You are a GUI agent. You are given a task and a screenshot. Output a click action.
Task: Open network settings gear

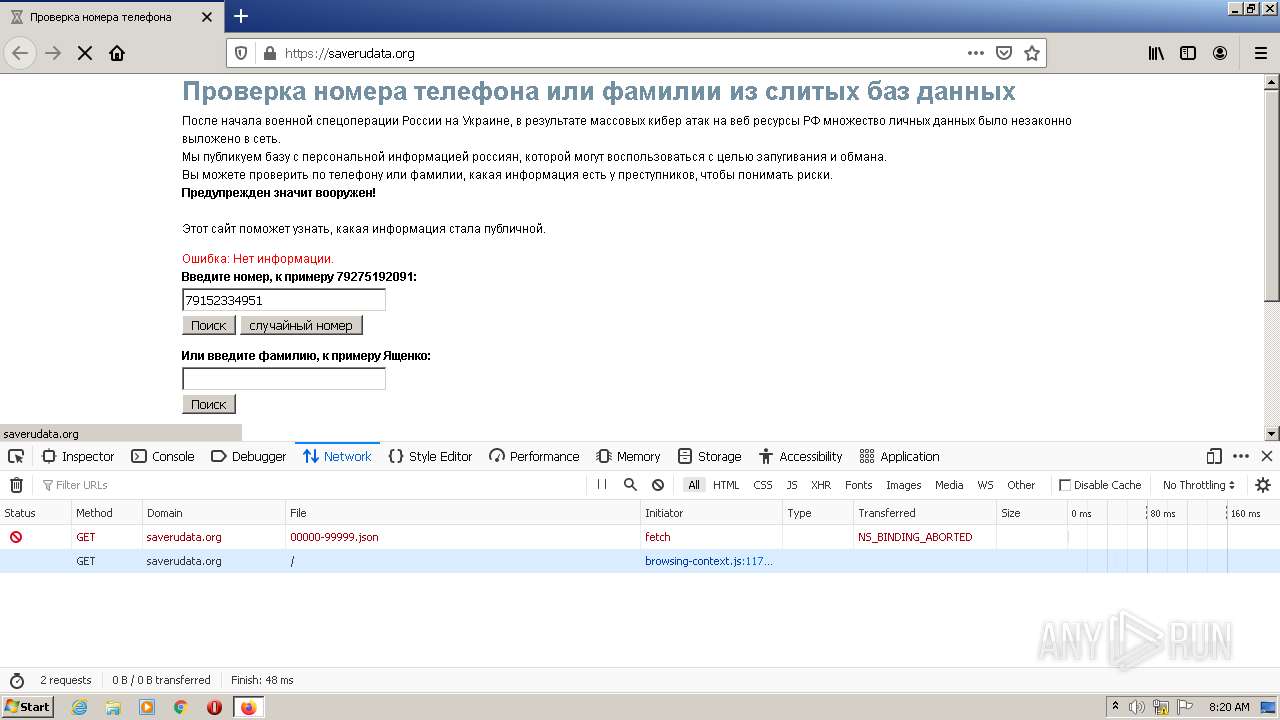point(1263,485)
